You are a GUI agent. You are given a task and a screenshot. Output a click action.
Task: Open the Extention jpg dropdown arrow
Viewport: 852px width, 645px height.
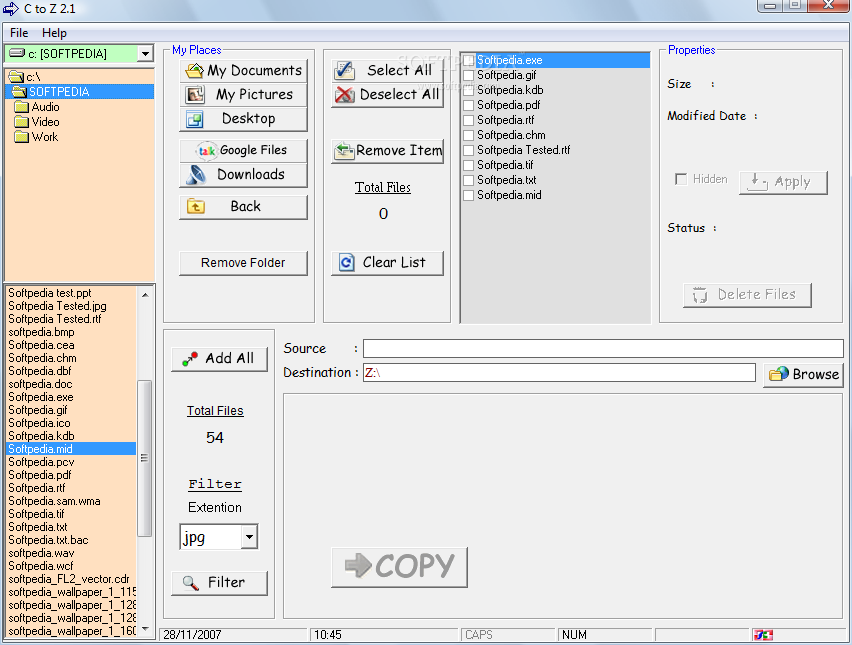(x=249, y=537)
